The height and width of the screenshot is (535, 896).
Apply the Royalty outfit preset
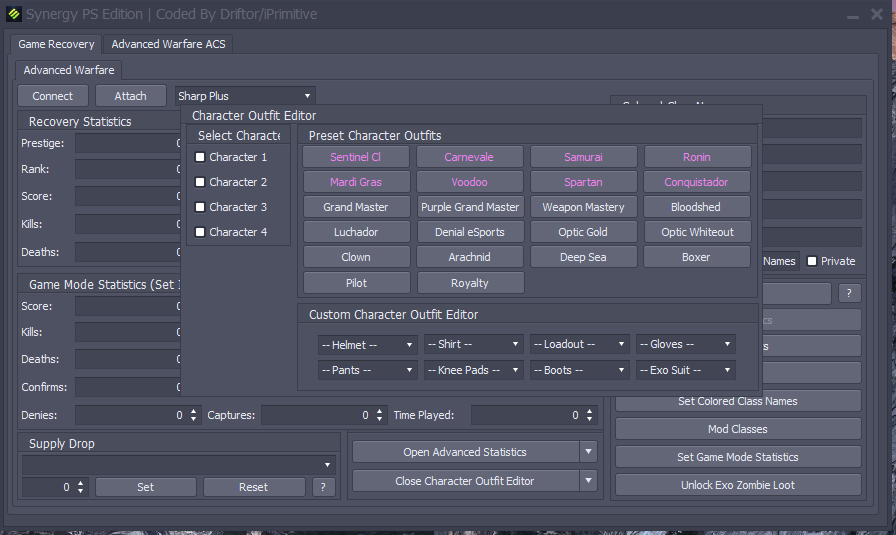pyautogui.click(x=470, y=283)
